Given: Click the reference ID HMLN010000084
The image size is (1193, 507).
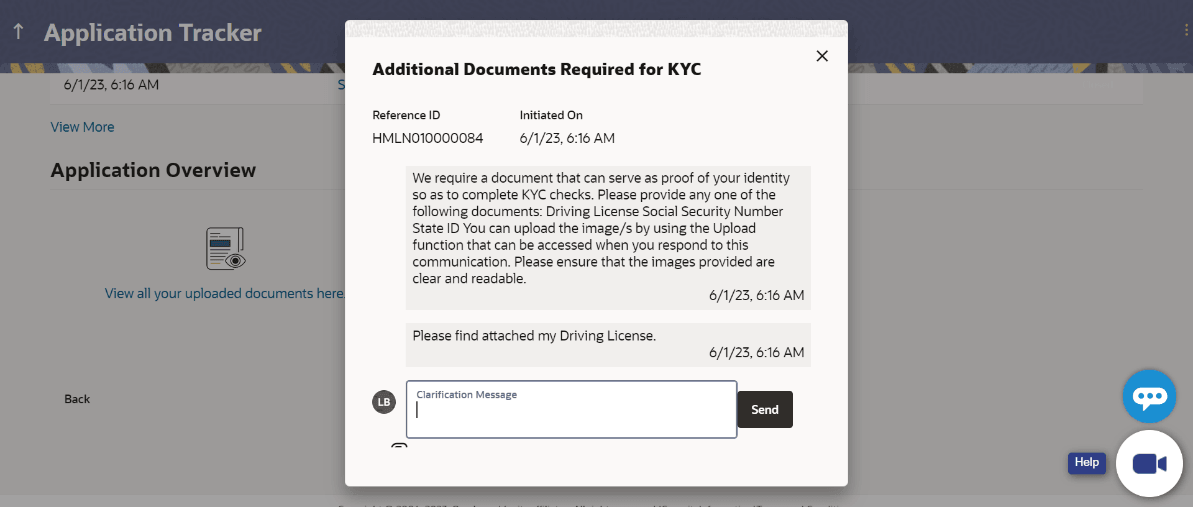Looking at the screenshot, I should pyautogui.click(x=427, y=138).
